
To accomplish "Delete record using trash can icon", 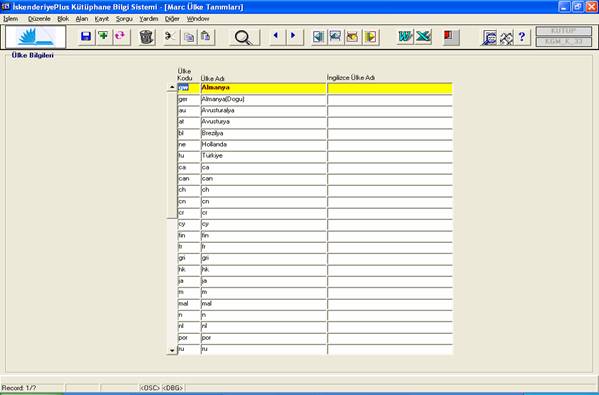I will (146, 37).
